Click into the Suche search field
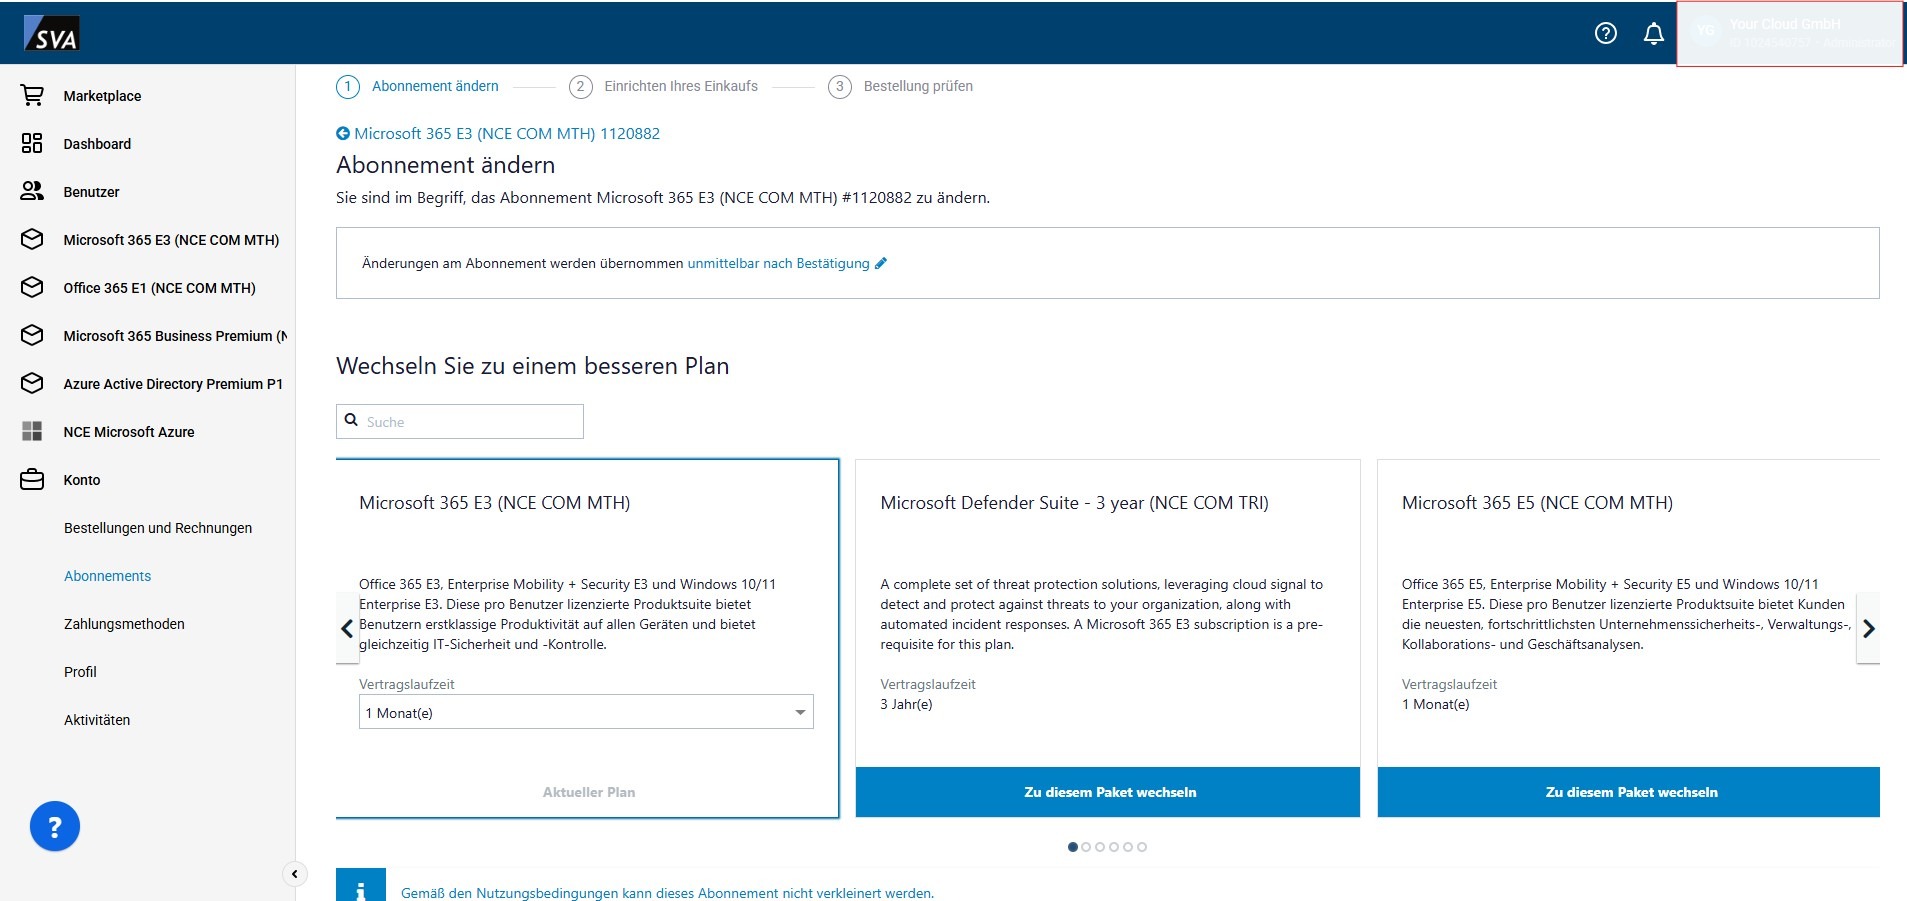1907x901 pixels. [460, 421]
